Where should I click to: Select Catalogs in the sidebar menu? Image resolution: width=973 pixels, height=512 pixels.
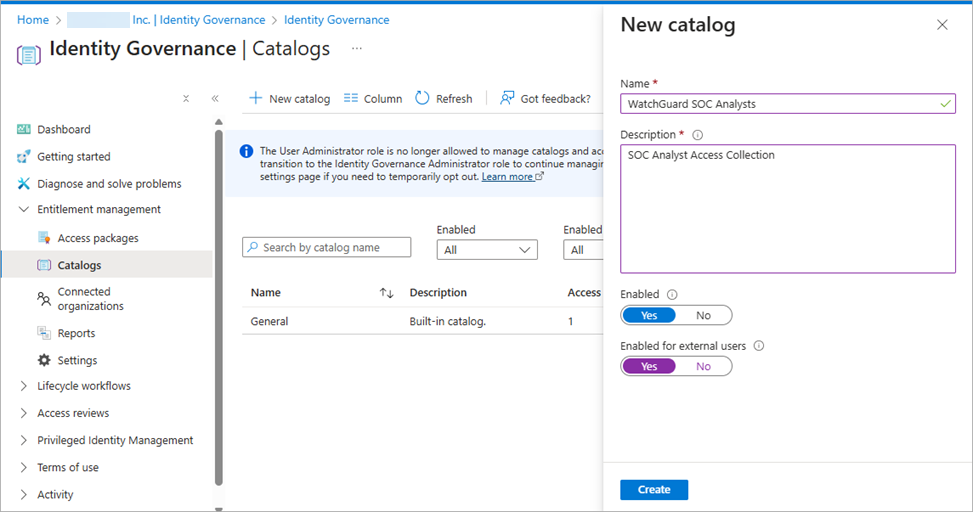(x=79, y=265)
